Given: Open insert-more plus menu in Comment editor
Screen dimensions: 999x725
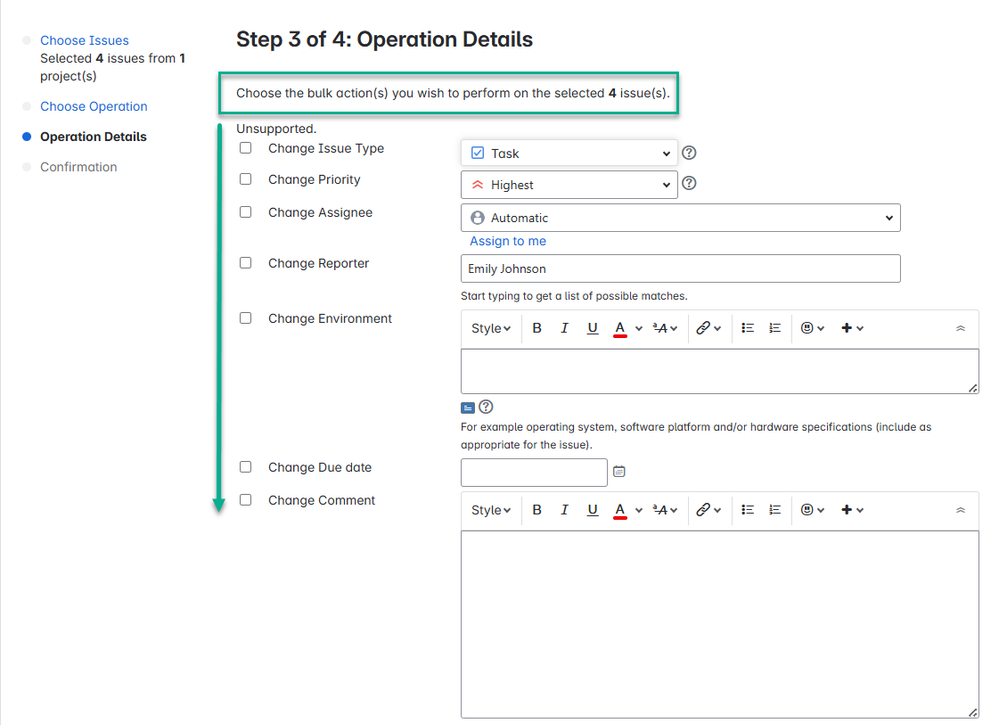Looking at the screenshot, I should 852,510.
